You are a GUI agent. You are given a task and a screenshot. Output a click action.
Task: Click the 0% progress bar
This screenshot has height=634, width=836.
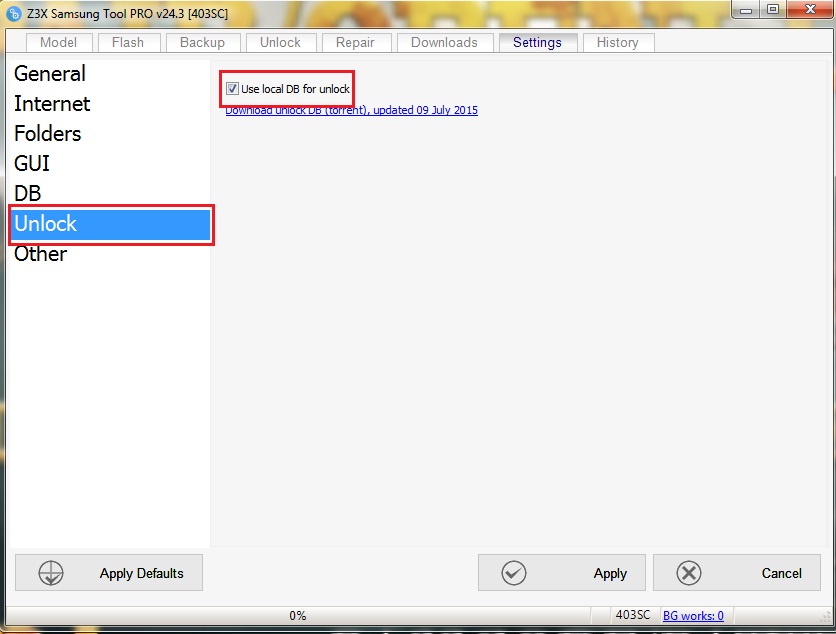pyautogui.click(x=298, y=616)
